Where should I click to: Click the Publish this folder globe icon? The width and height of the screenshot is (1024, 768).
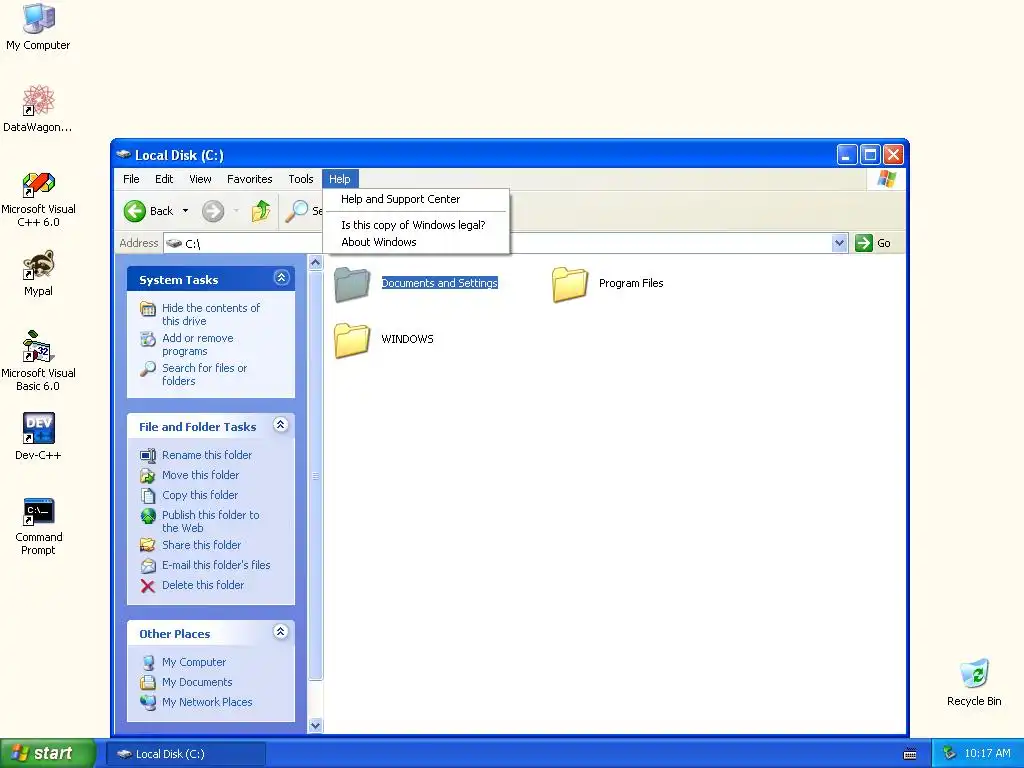point(148,516)
